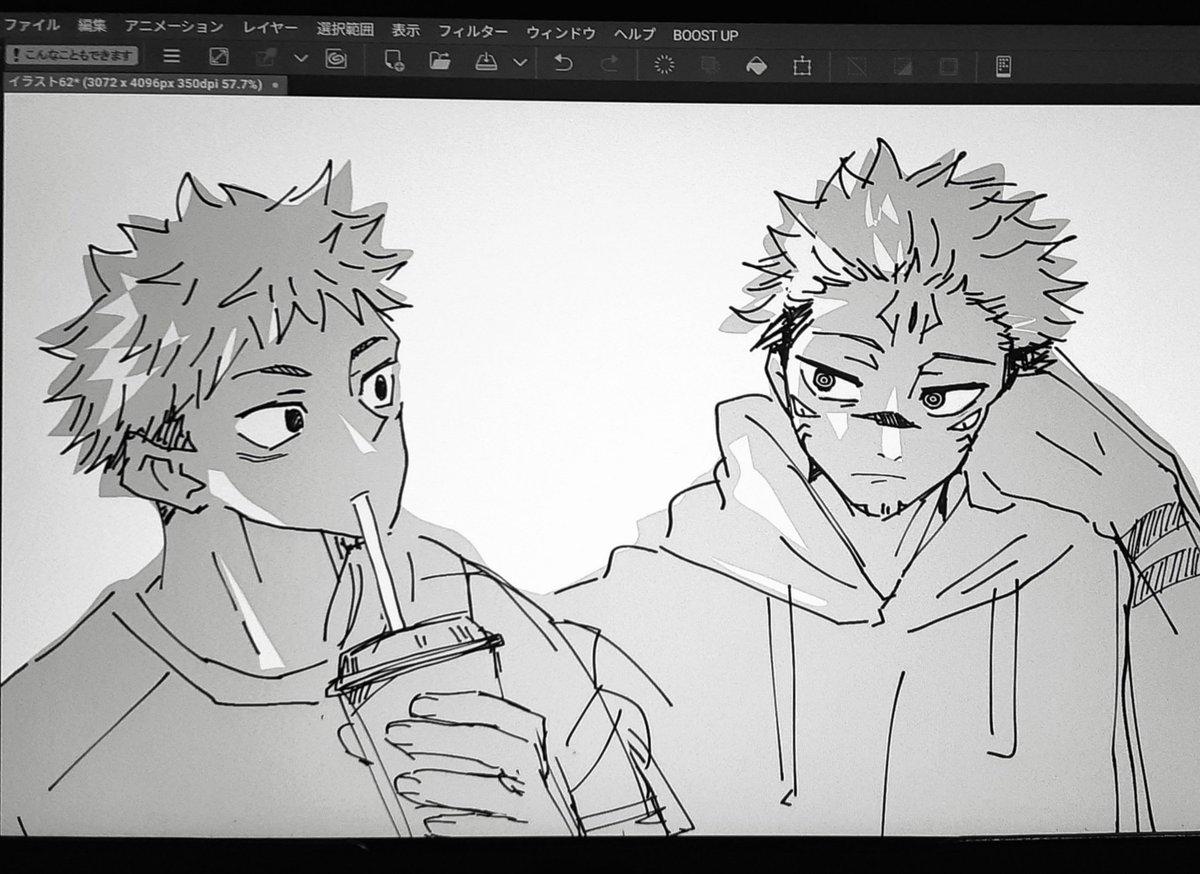Image resolution: width=1200 pixels, height=874 pixels.
Task: Click the diagonal-arrow box icon
Action: tap(218, 58)
